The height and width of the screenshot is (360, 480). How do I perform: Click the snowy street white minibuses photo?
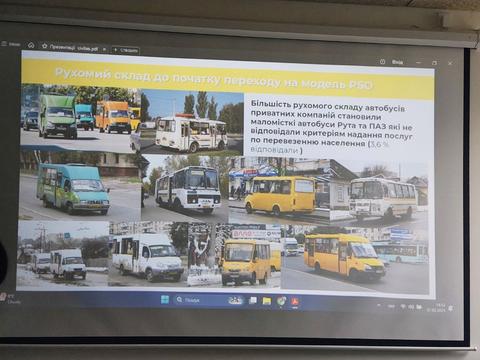pyautogui.click(x=63, y=254)
